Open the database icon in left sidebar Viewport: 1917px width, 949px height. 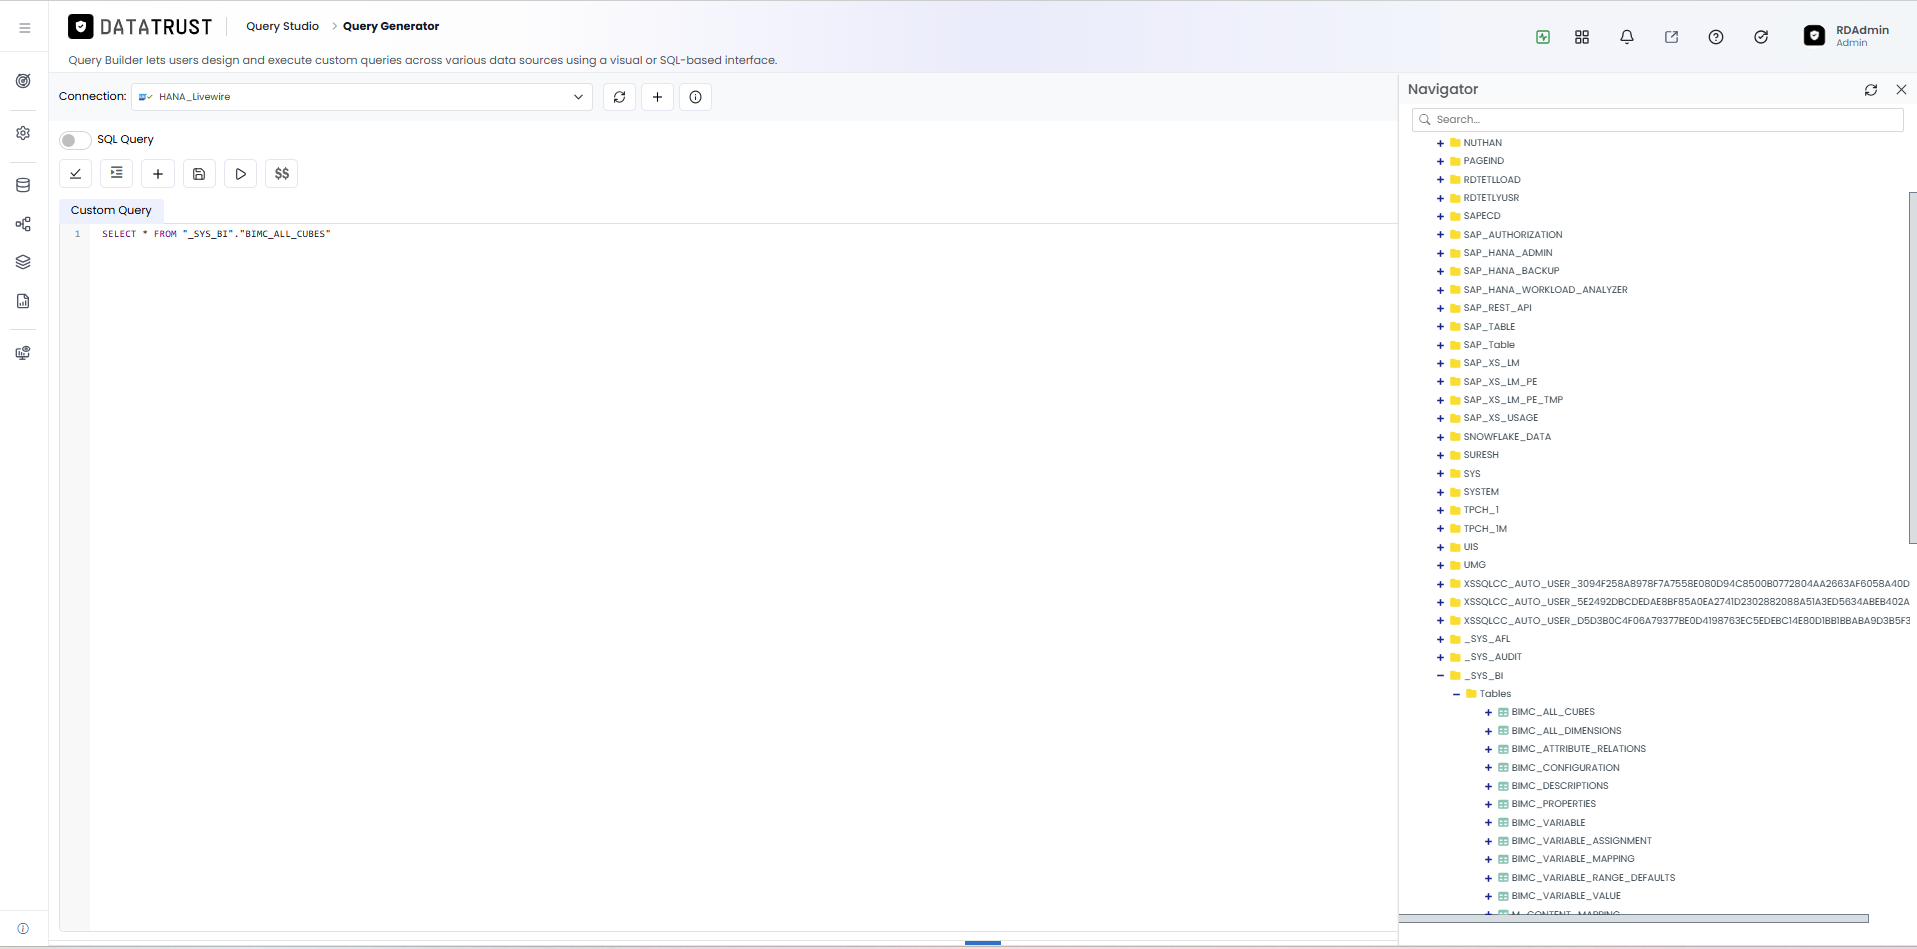23,185
